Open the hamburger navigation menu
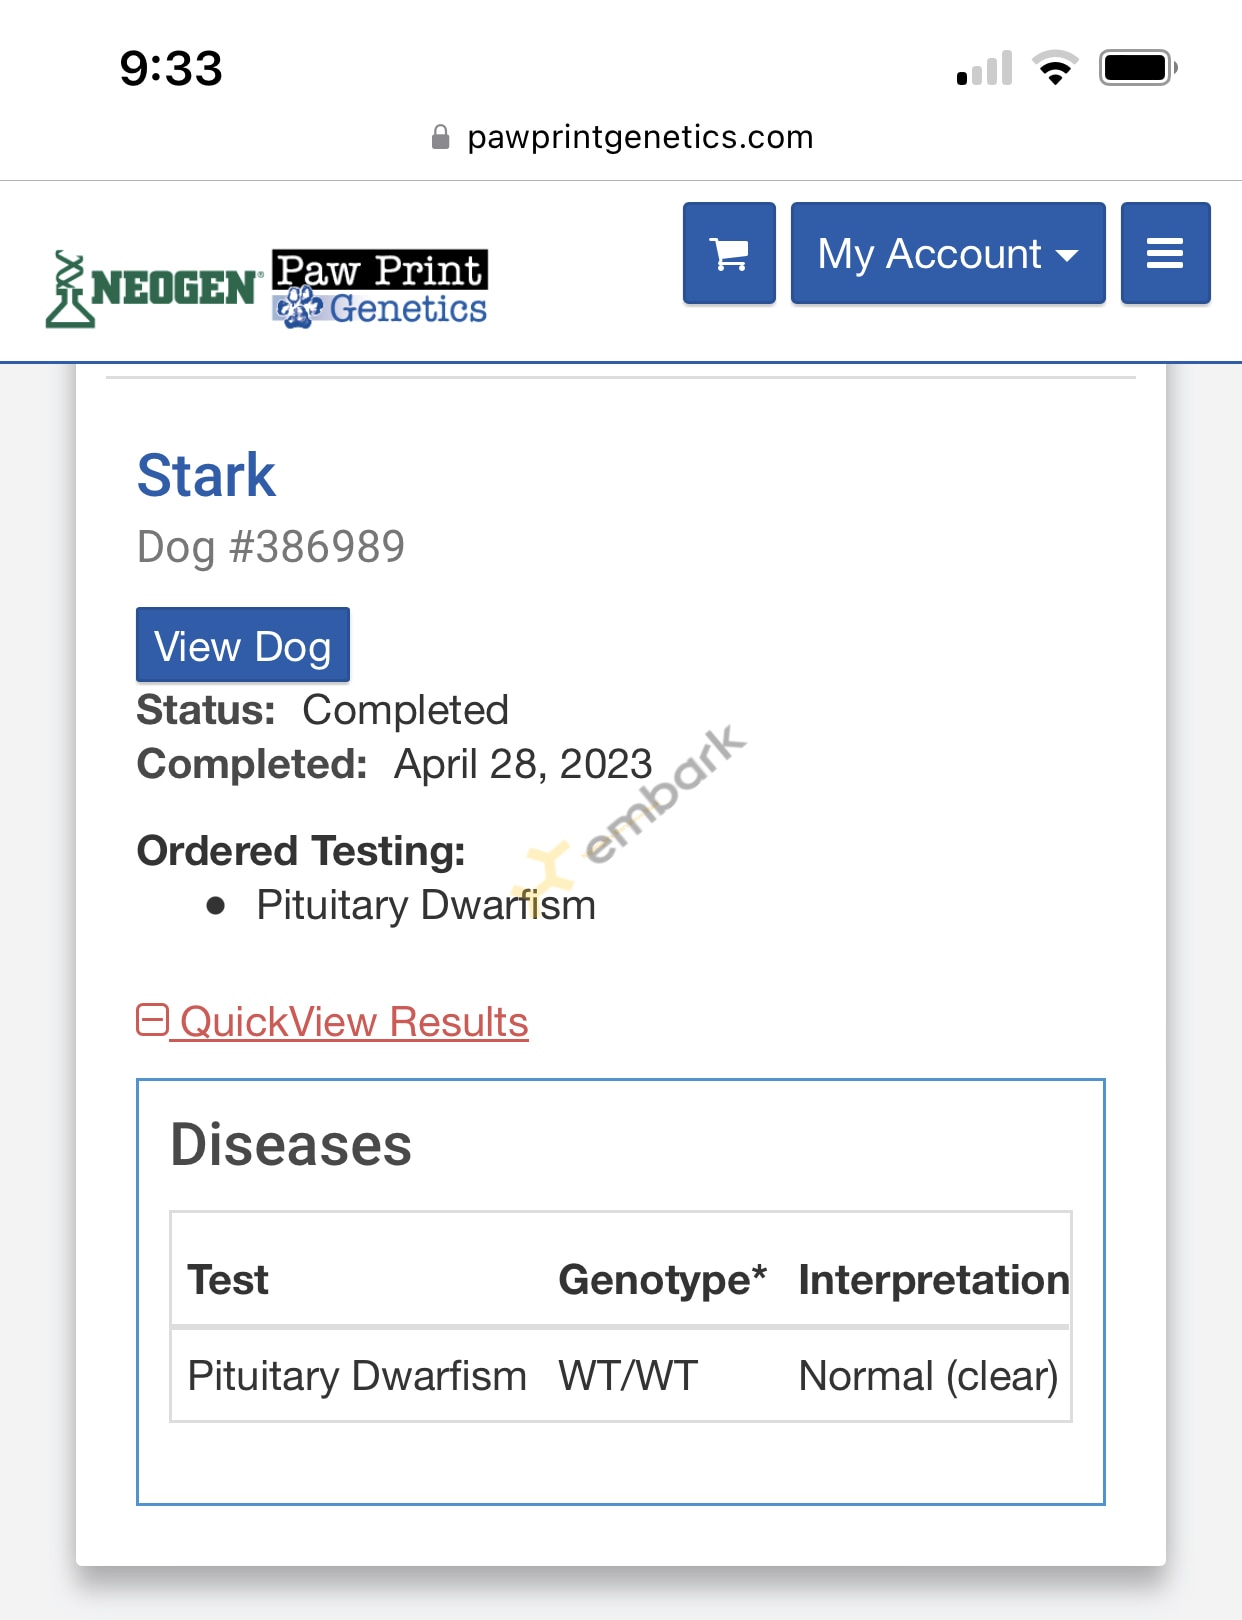Screen dimensions: 1242x1620 pyautogui.click(x=1165, y=254)
